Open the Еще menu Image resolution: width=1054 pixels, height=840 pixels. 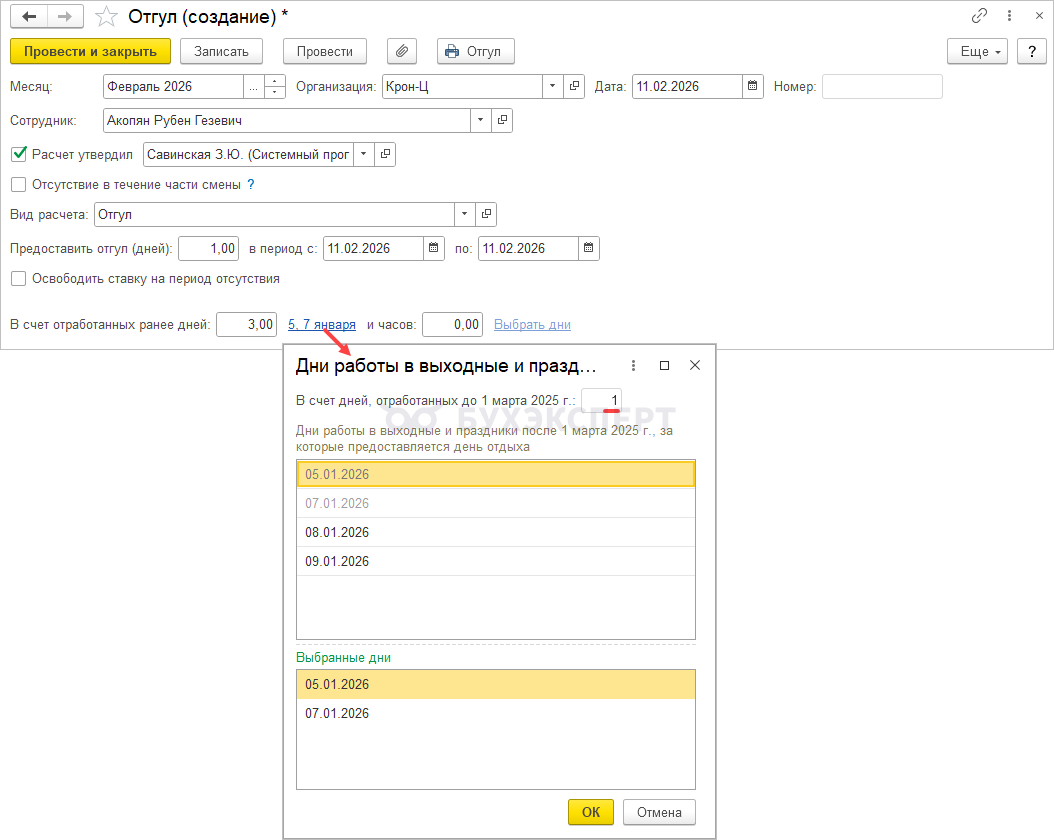[976, 51]
